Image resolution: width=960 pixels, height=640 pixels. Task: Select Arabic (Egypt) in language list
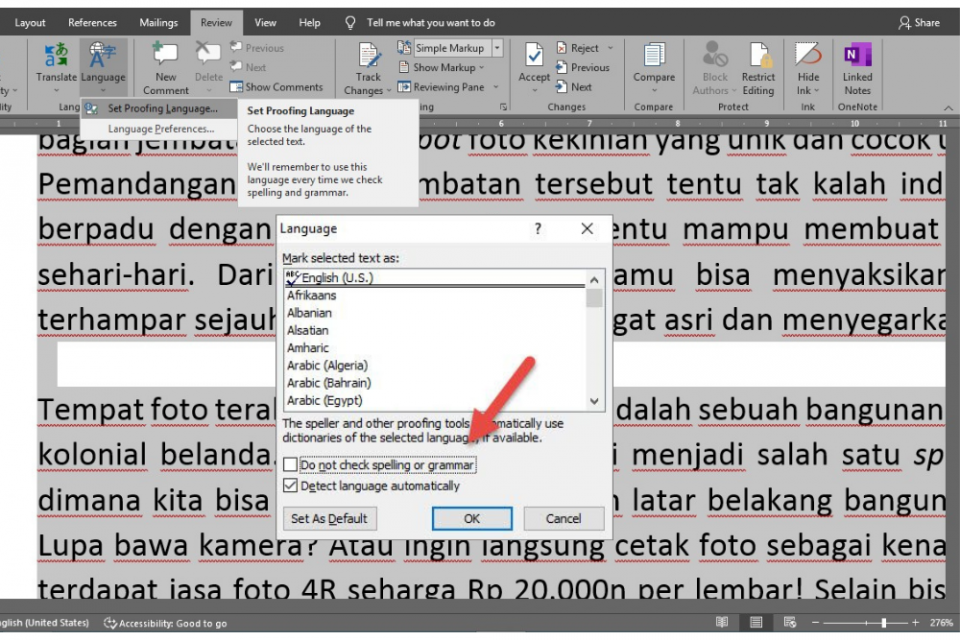click(x=435, y=401)
